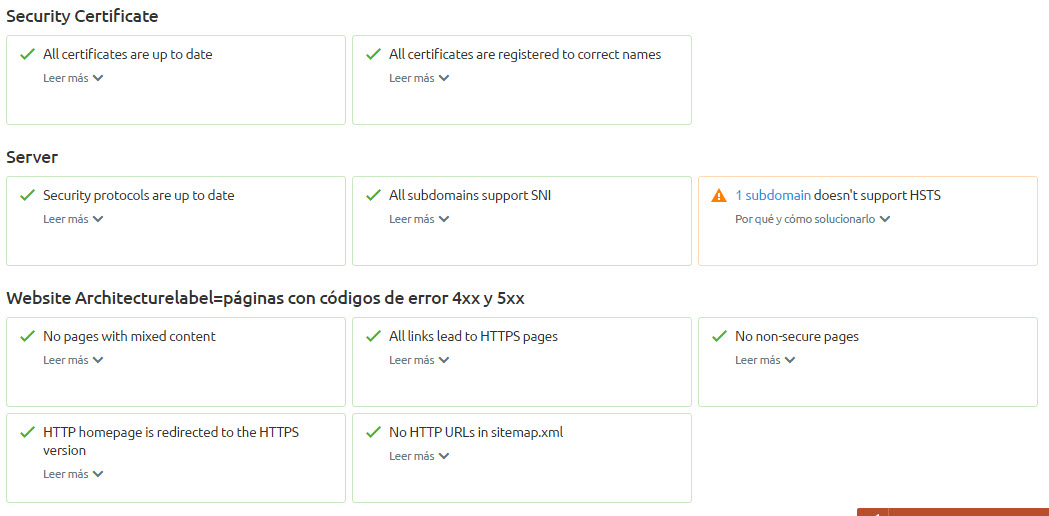Click green checkmark beside All certificates are up to date
The width and height of the screenshot is (1049, 516).
pyautogui.click(x=27, y=54)
